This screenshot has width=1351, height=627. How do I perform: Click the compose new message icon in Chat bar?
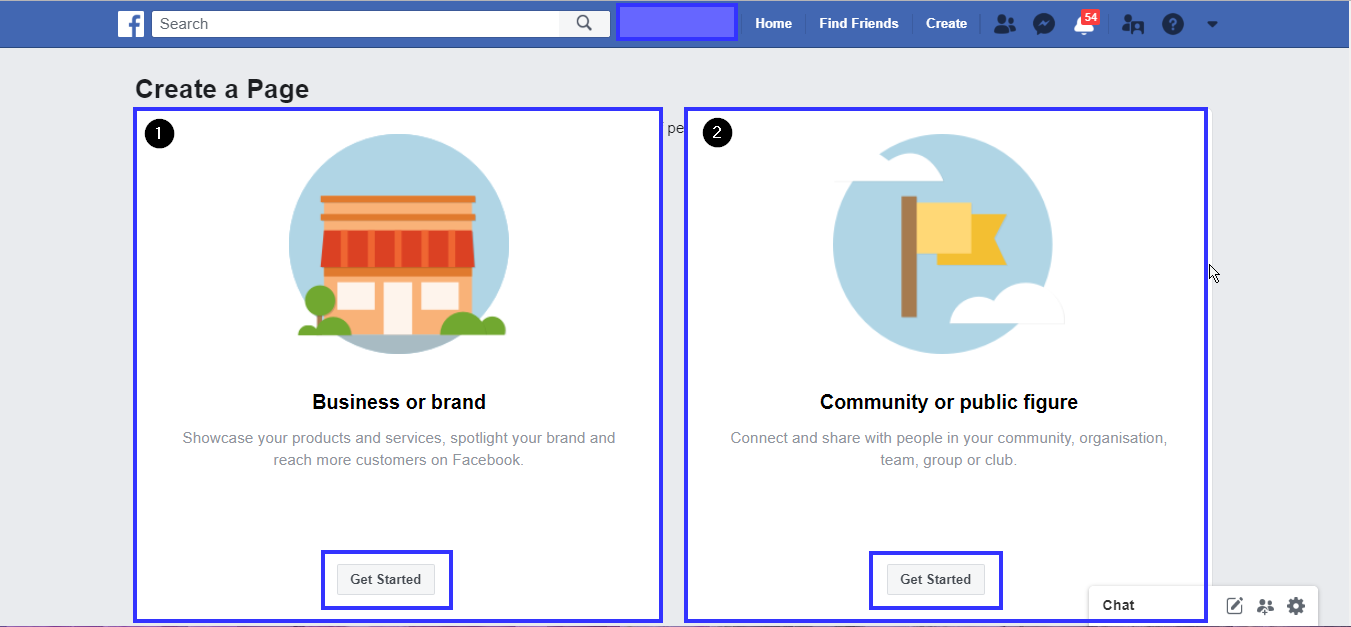(x=1235, y=605)
